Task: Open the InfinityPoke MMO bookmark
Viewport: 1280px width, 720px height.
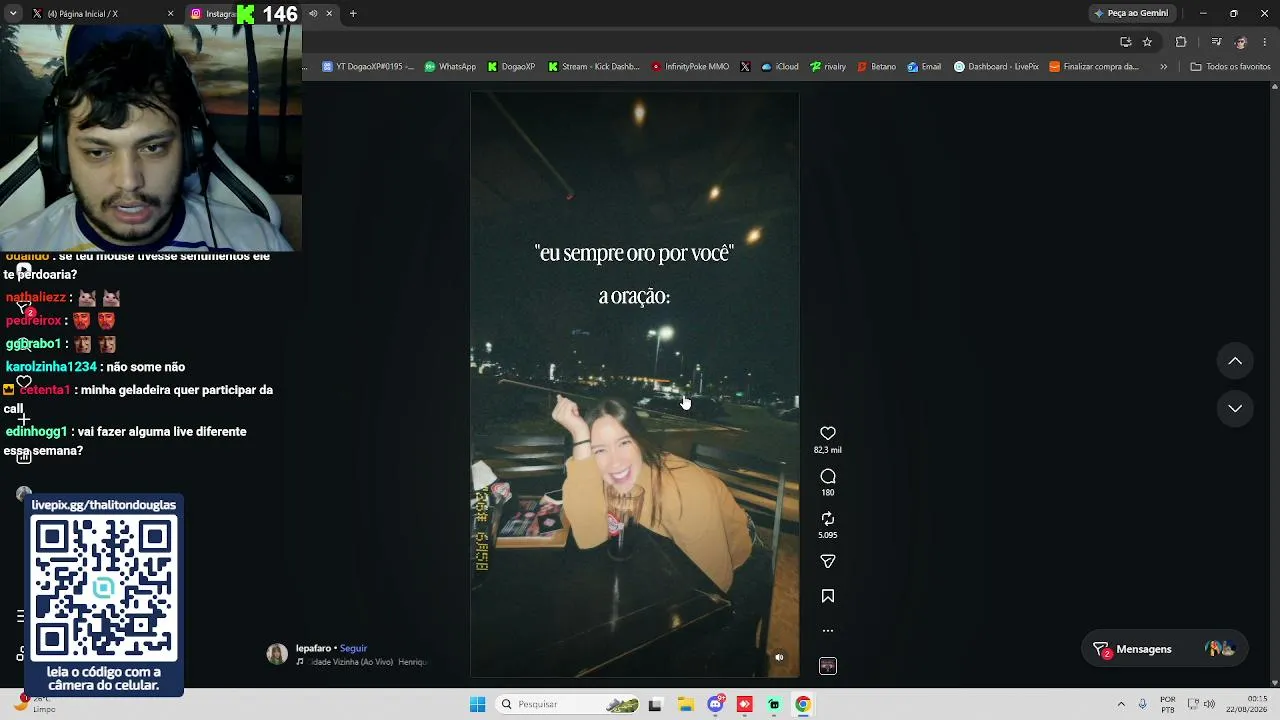Action: pos(690,67)
